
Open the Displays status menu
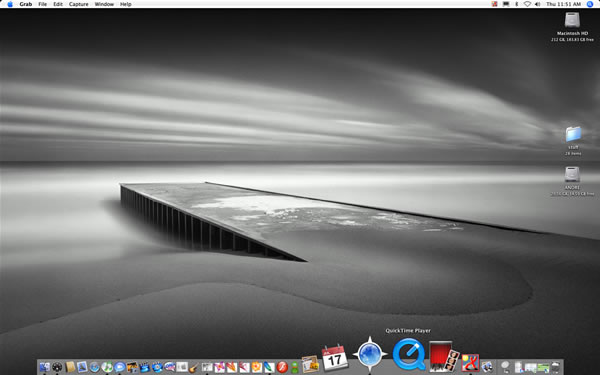[506, 4]
